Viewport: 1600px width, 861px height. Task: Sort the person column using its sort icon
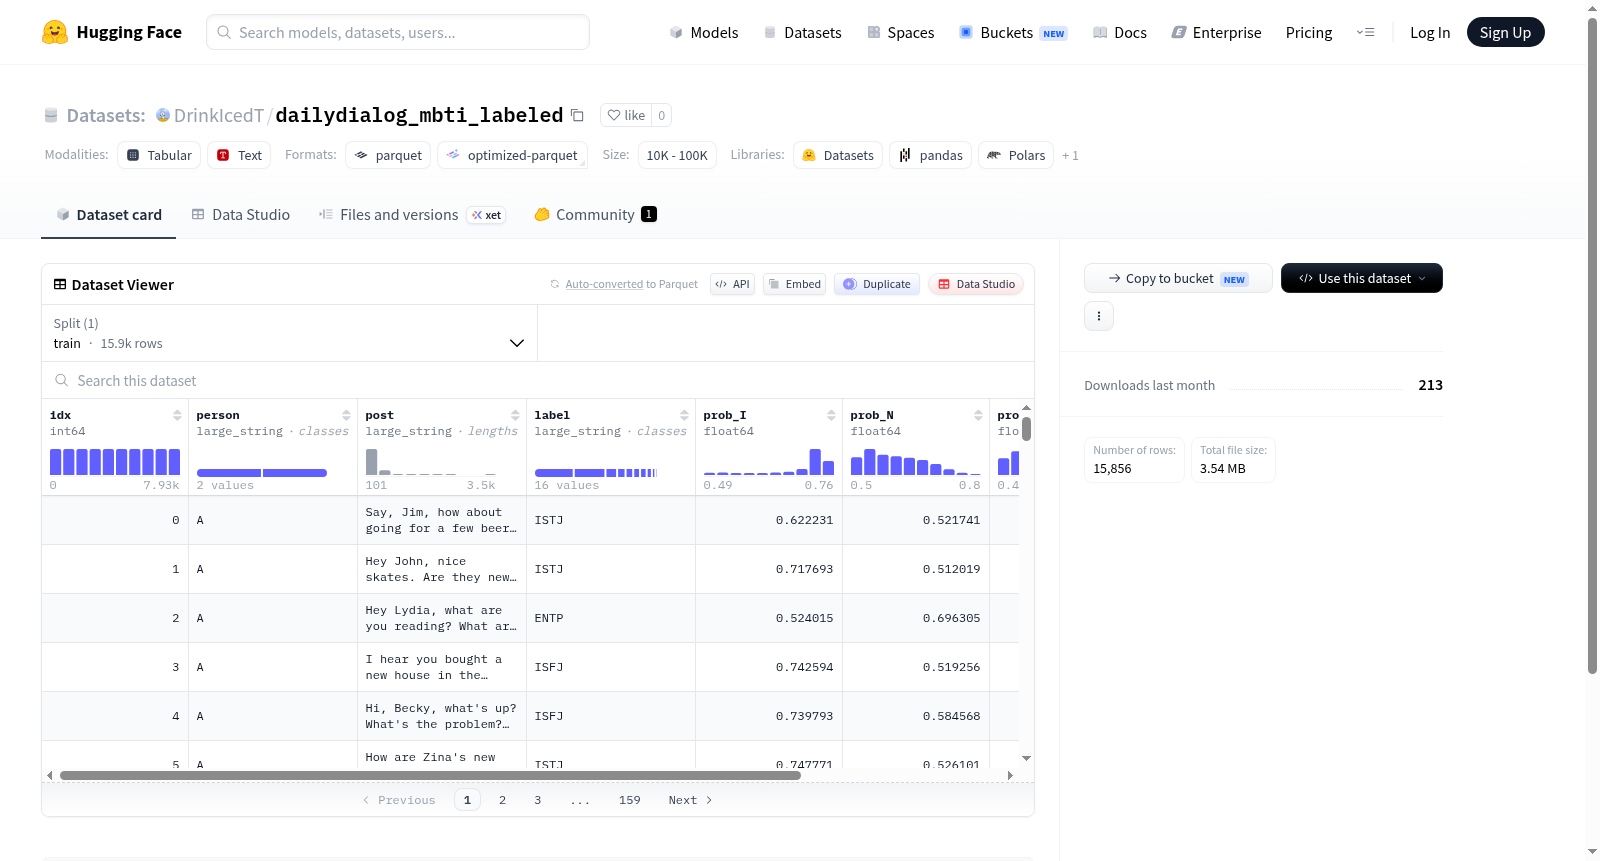[346, 415]
